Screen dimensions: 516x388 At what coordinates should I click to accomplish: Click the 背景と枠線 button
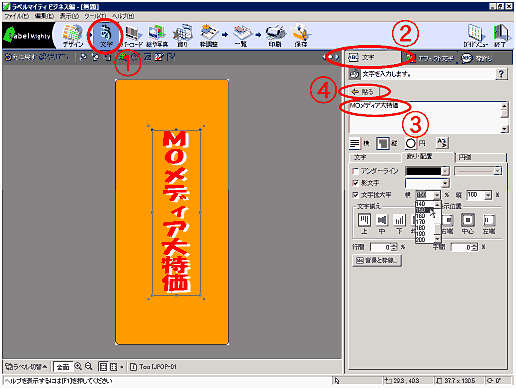377,260
